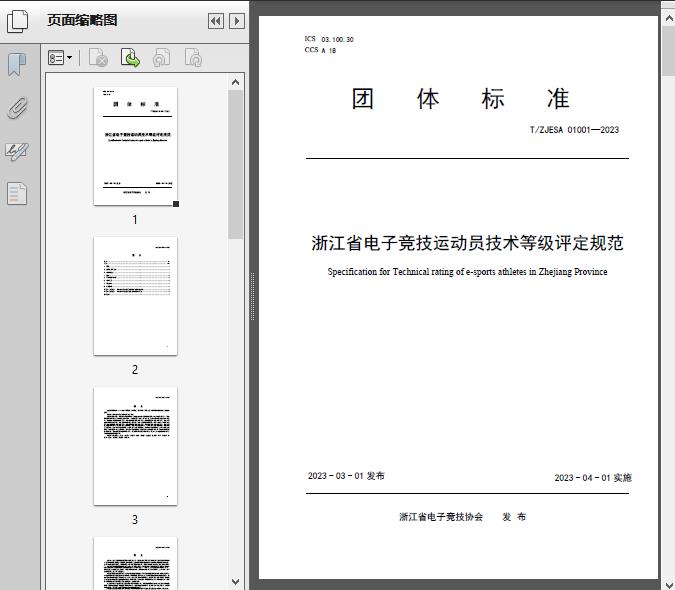Click the panel splitter grip handle
Image resolution: width=675 pixels, height=590 pixels.
coord(253,297)
